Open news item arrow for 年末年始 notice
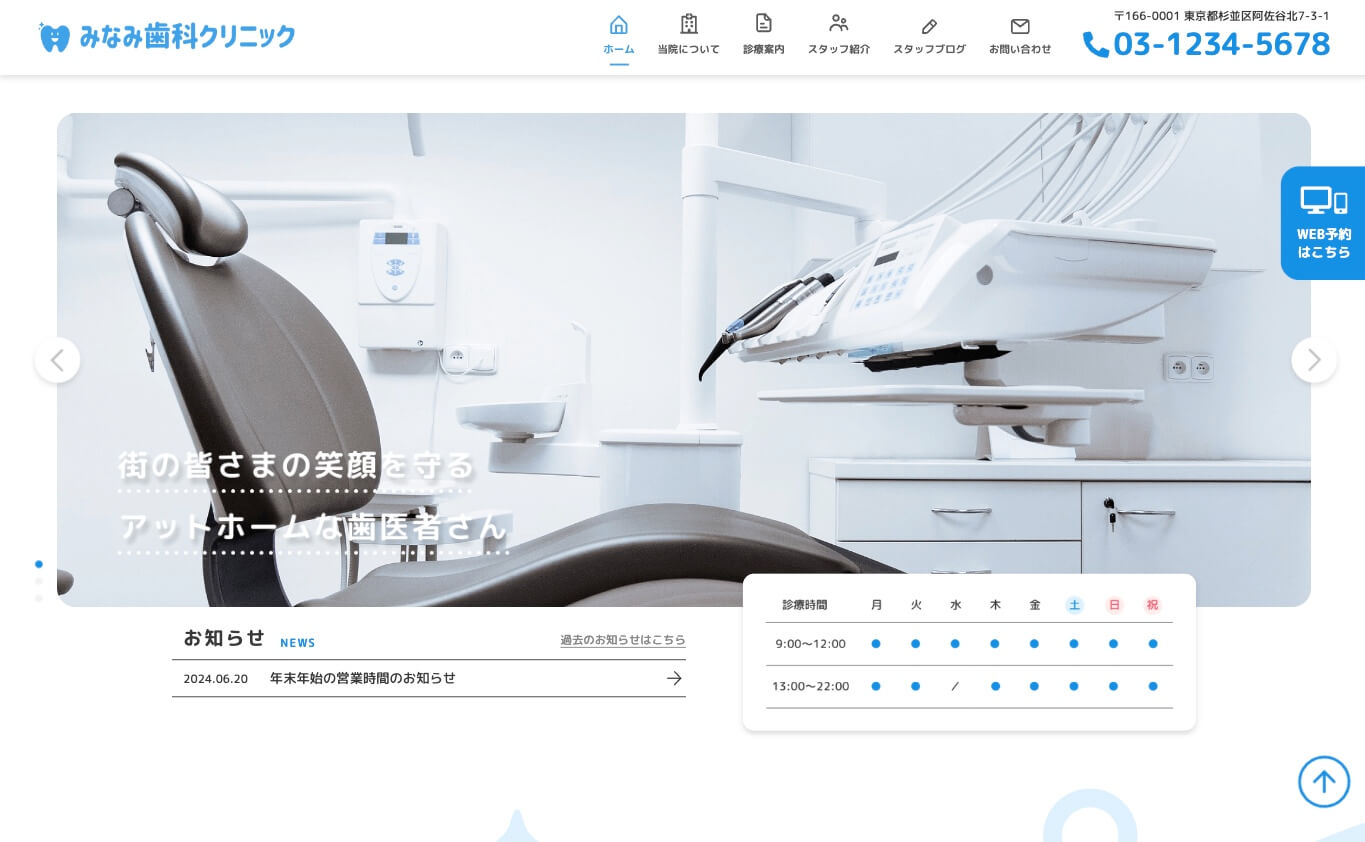Screen dimensions: 1365x842 click(x=674, y=678)
